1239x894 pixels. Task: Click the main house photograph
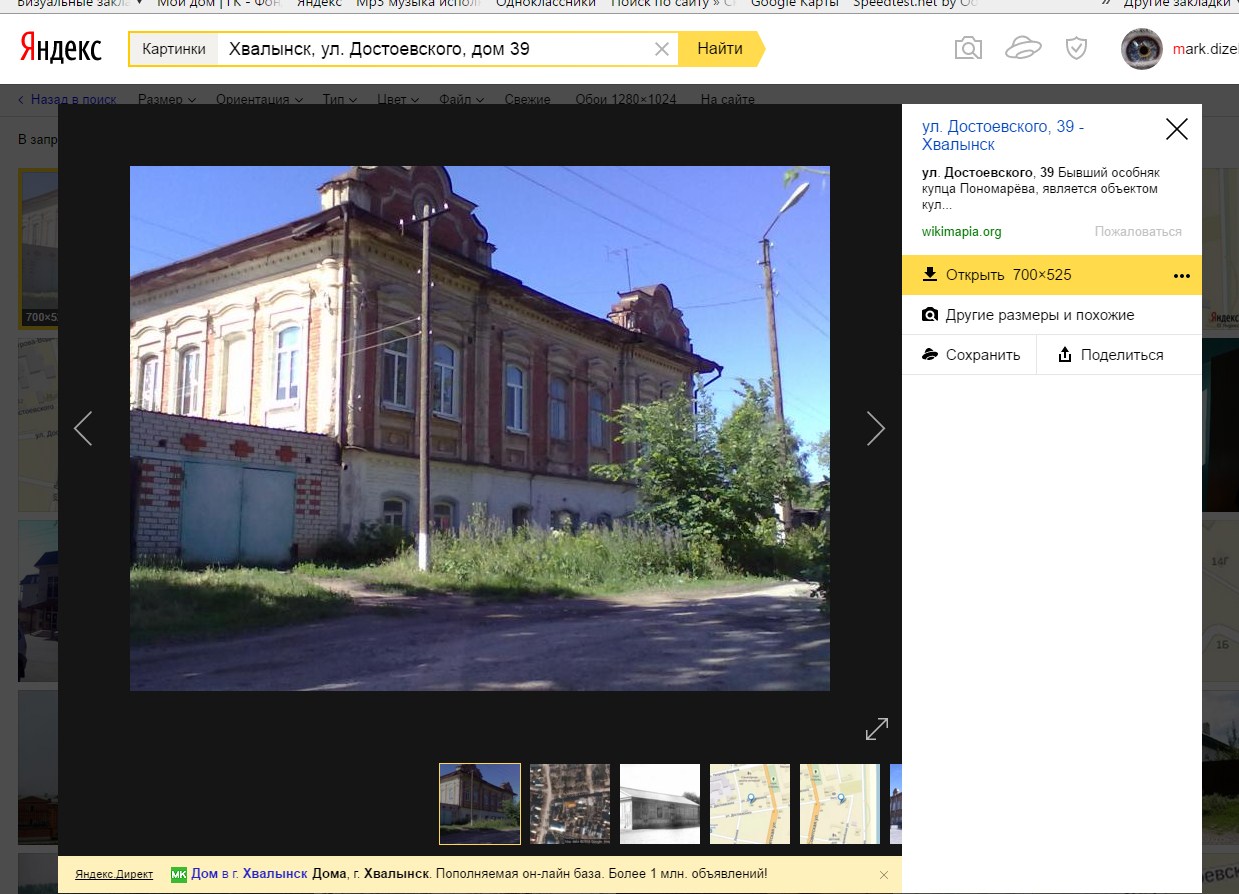click(x=480, y=428)
